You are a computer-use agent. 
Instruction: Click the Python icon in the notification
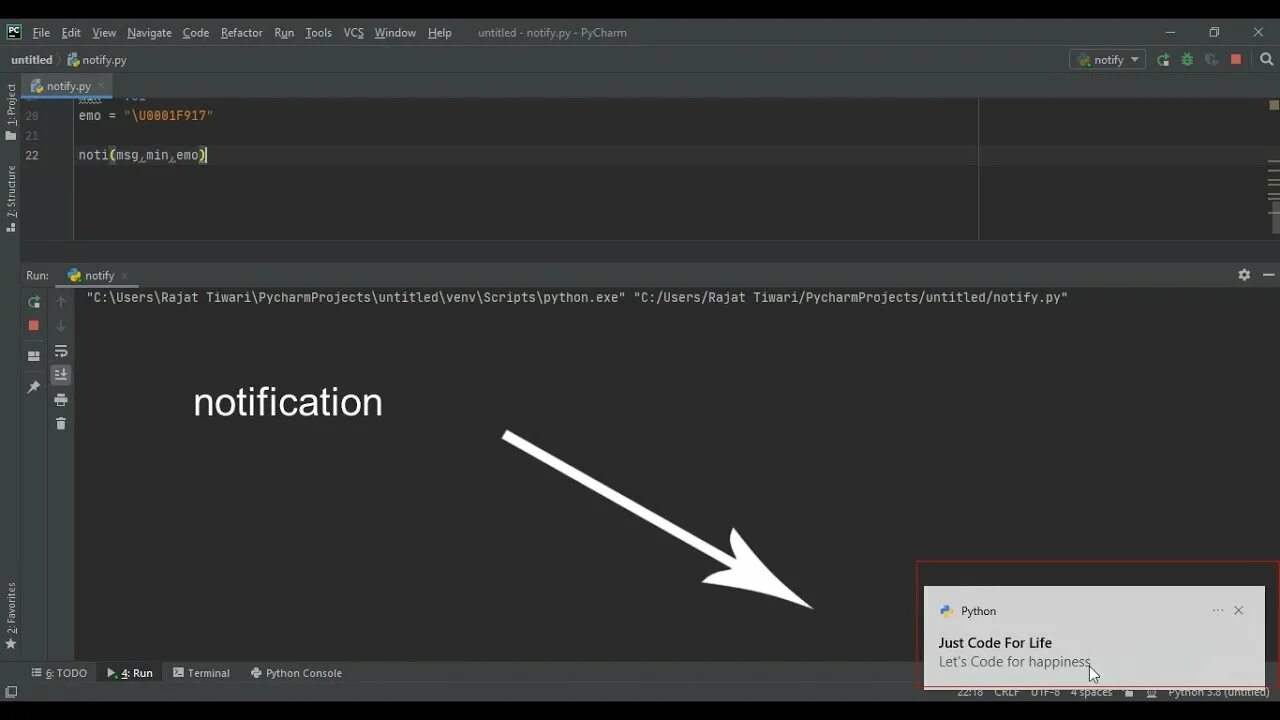[947, 611]
